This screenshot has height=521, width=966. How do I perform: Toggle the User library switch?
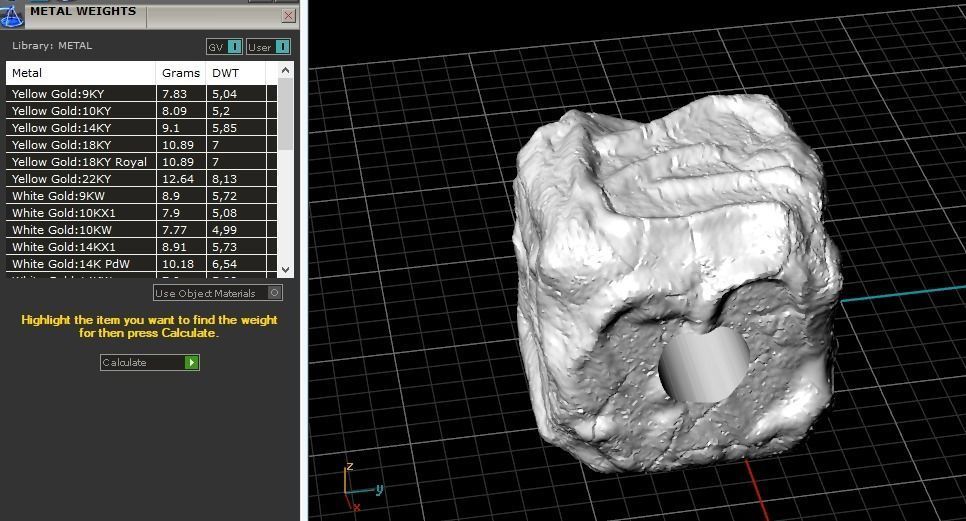pyautogui.click(x=269, y=47)
